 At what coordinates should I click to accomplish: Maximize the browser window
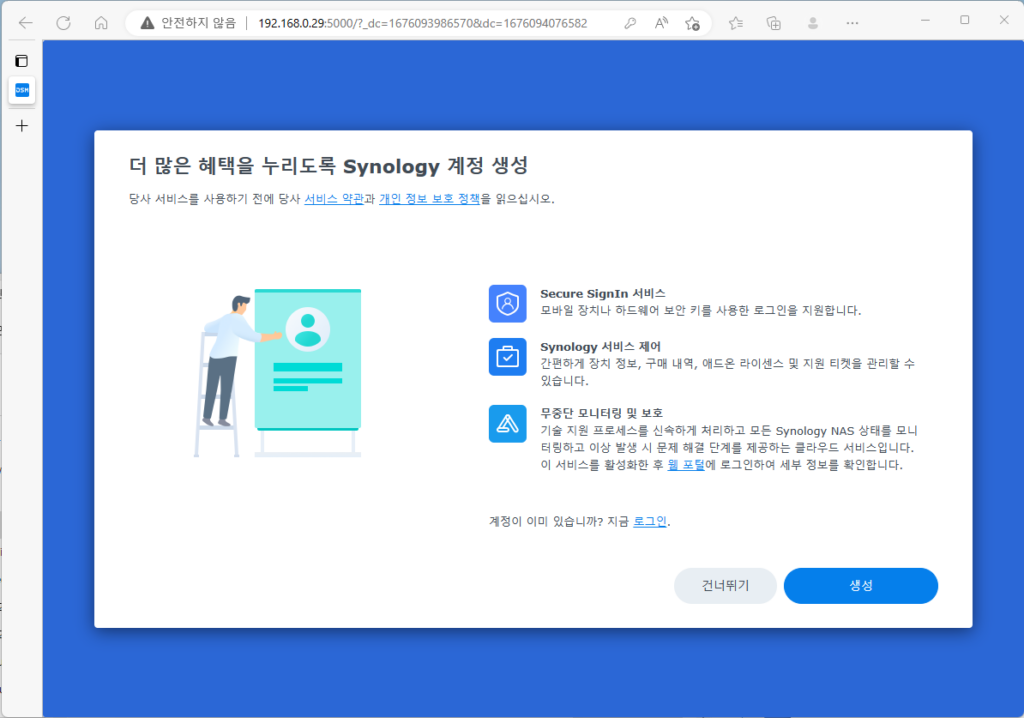965,21
